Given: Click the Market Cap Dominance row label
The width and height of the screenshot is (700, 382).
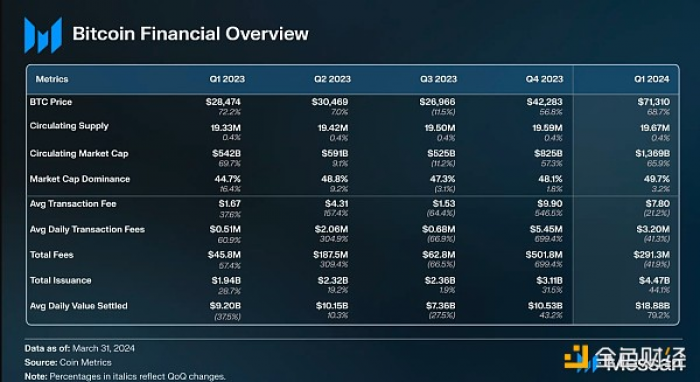Looking at the screenshot, I should (x=80, y=179).
